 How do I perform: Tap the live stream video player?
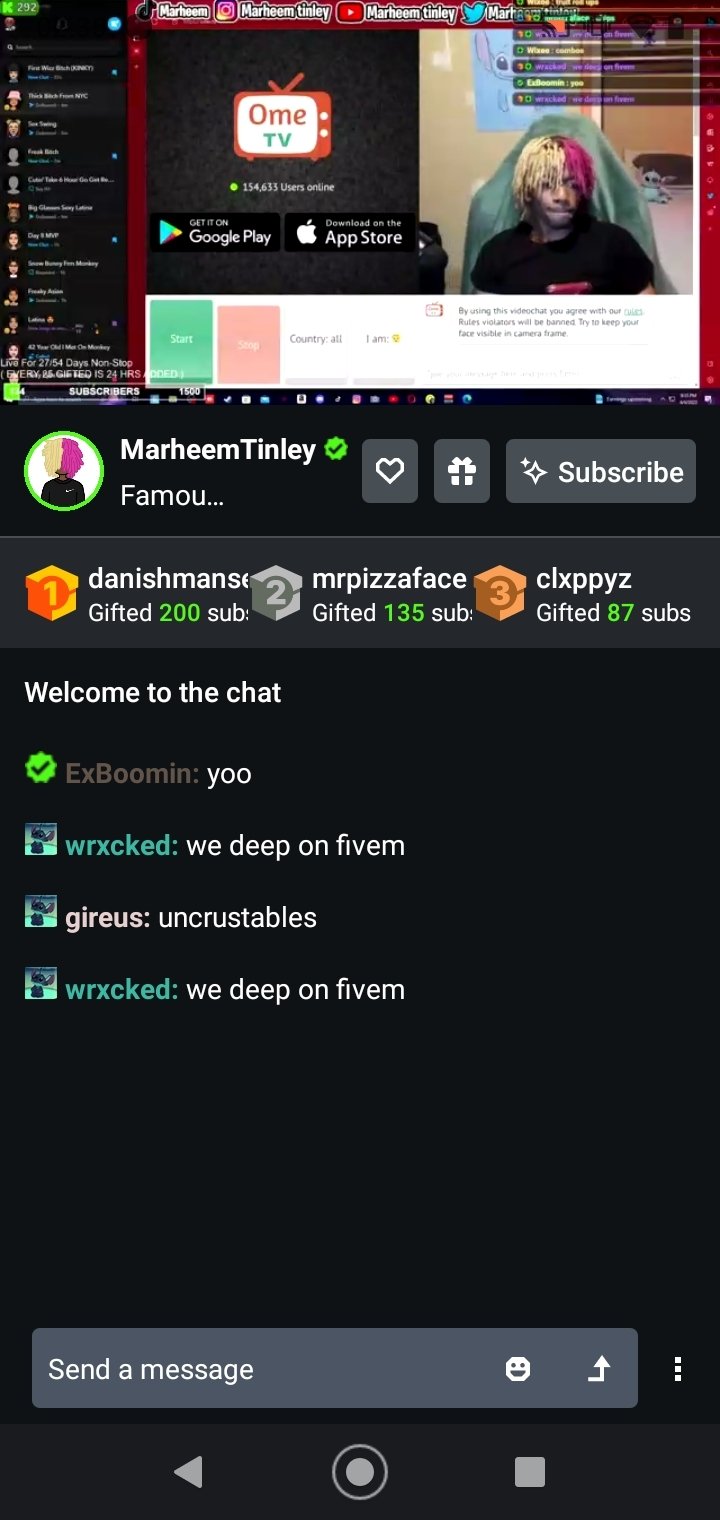pos(360,202)
